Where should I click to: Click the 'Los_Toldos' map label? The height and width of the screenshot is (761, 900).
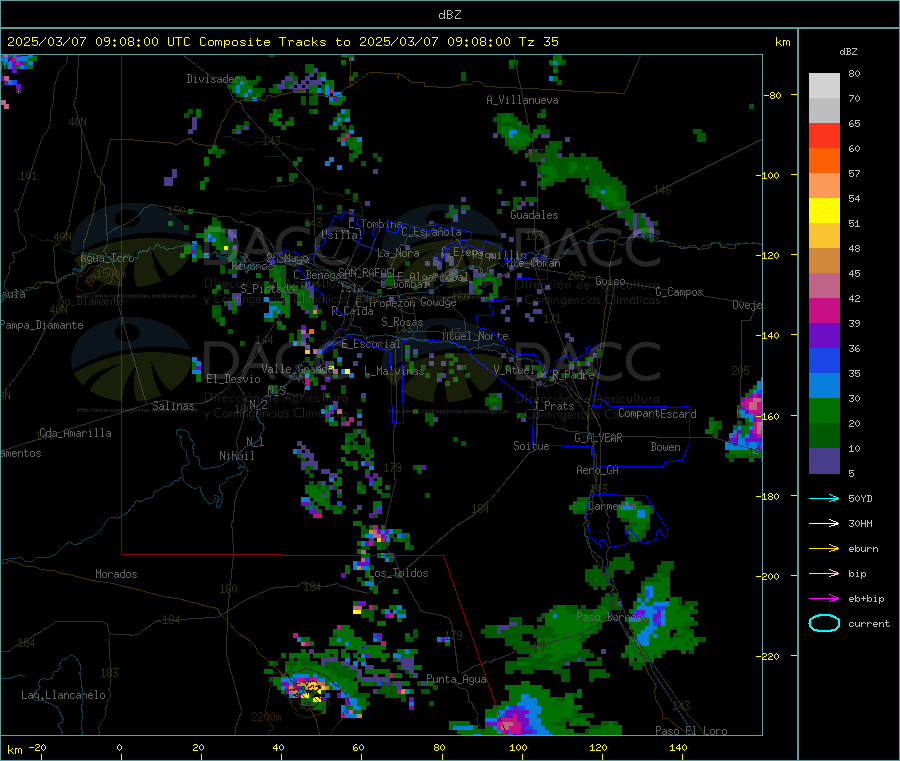398,573
